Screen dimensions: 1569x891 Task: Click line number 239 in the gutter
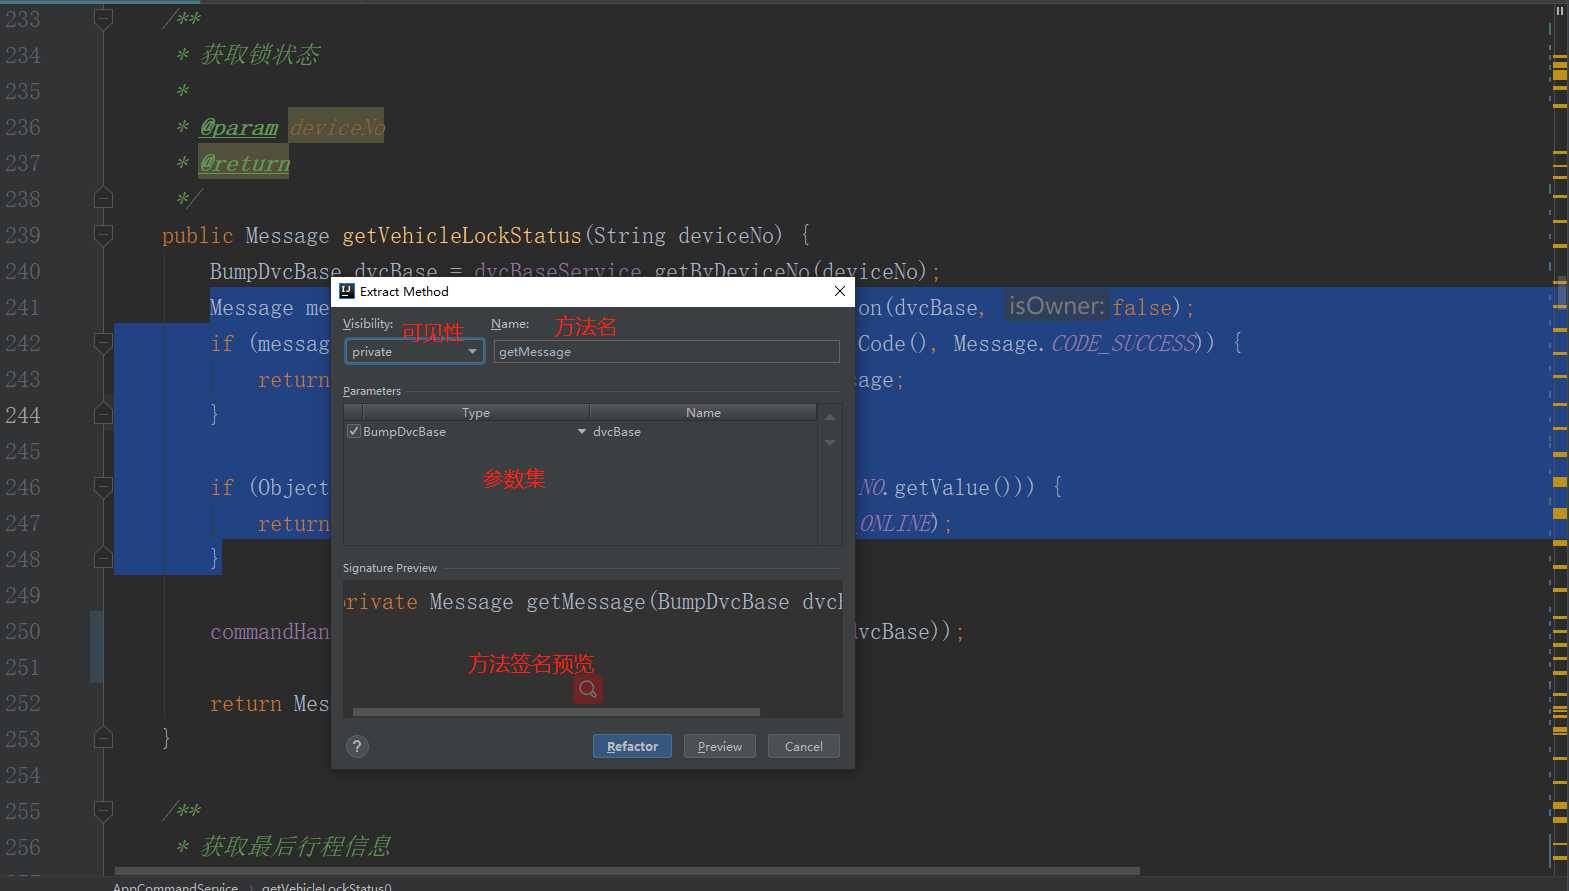23,235
